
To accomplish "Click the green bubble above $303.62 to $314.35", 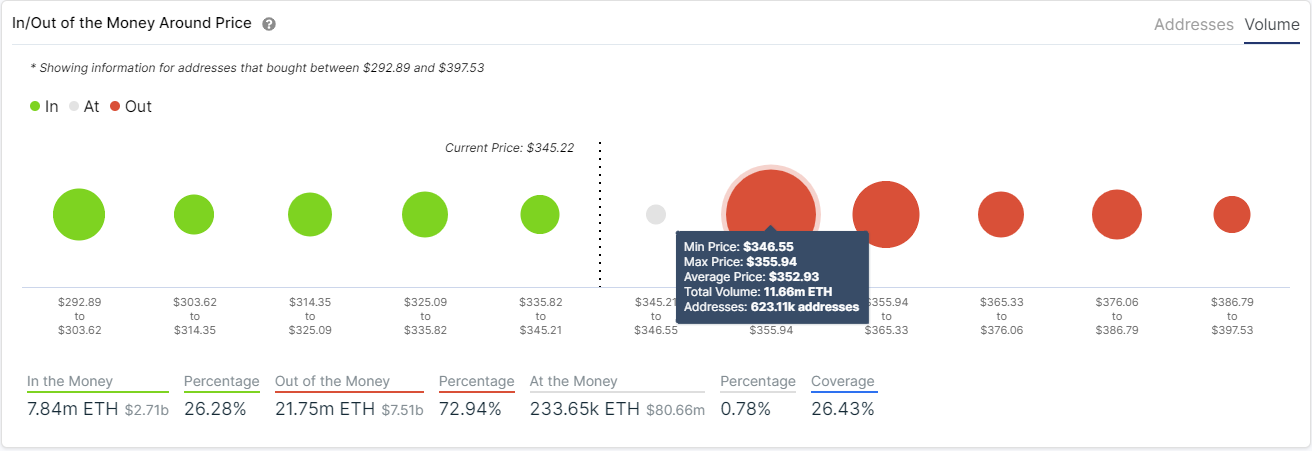I will [x=194, y=214].
